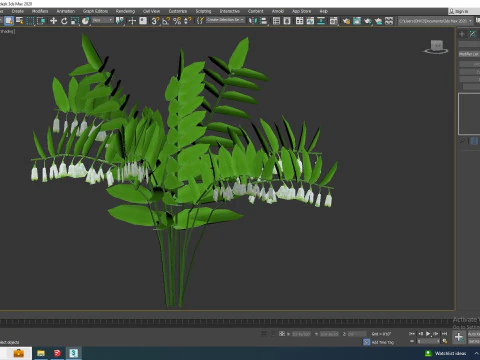The width and height of the screenshot is (480, 360).
Task: Click the Mirror tool icon
Action: [x=253, y=21]
